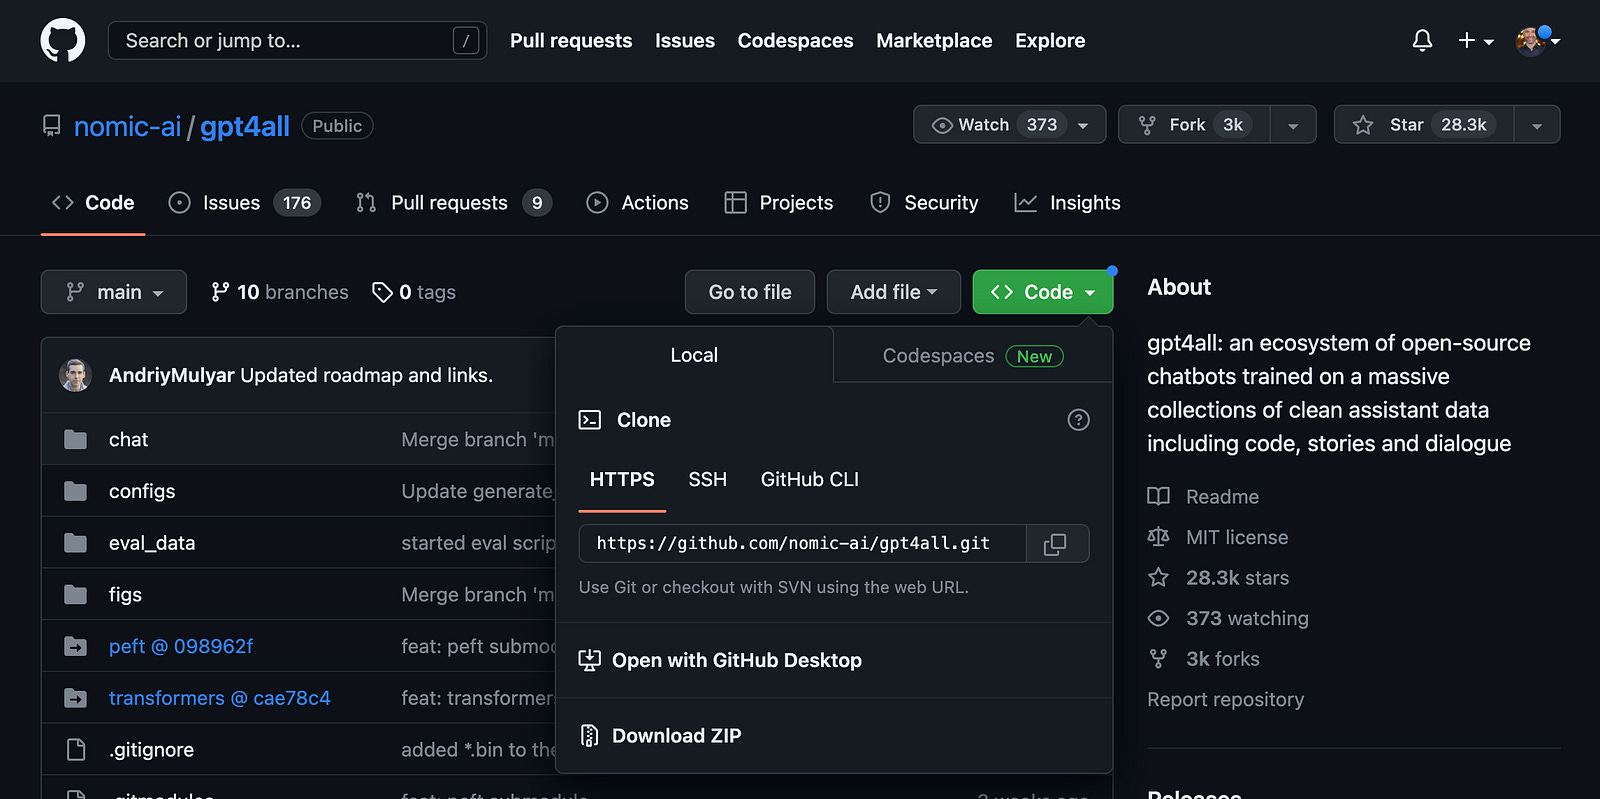The width and height of the screenshot is (1600, 799).
Task: Click the Go to file button
Action: tap(750, 292)
